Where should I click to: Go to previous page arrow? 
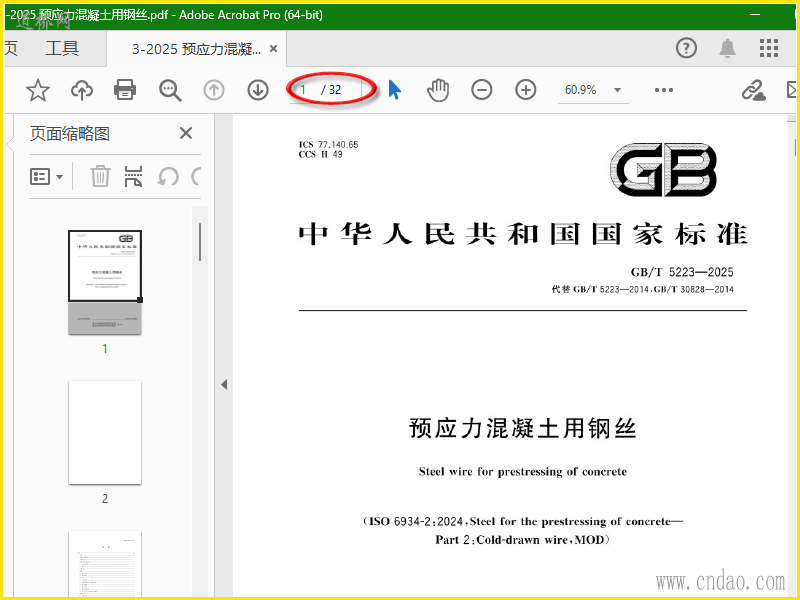click(x=214, y=90)
